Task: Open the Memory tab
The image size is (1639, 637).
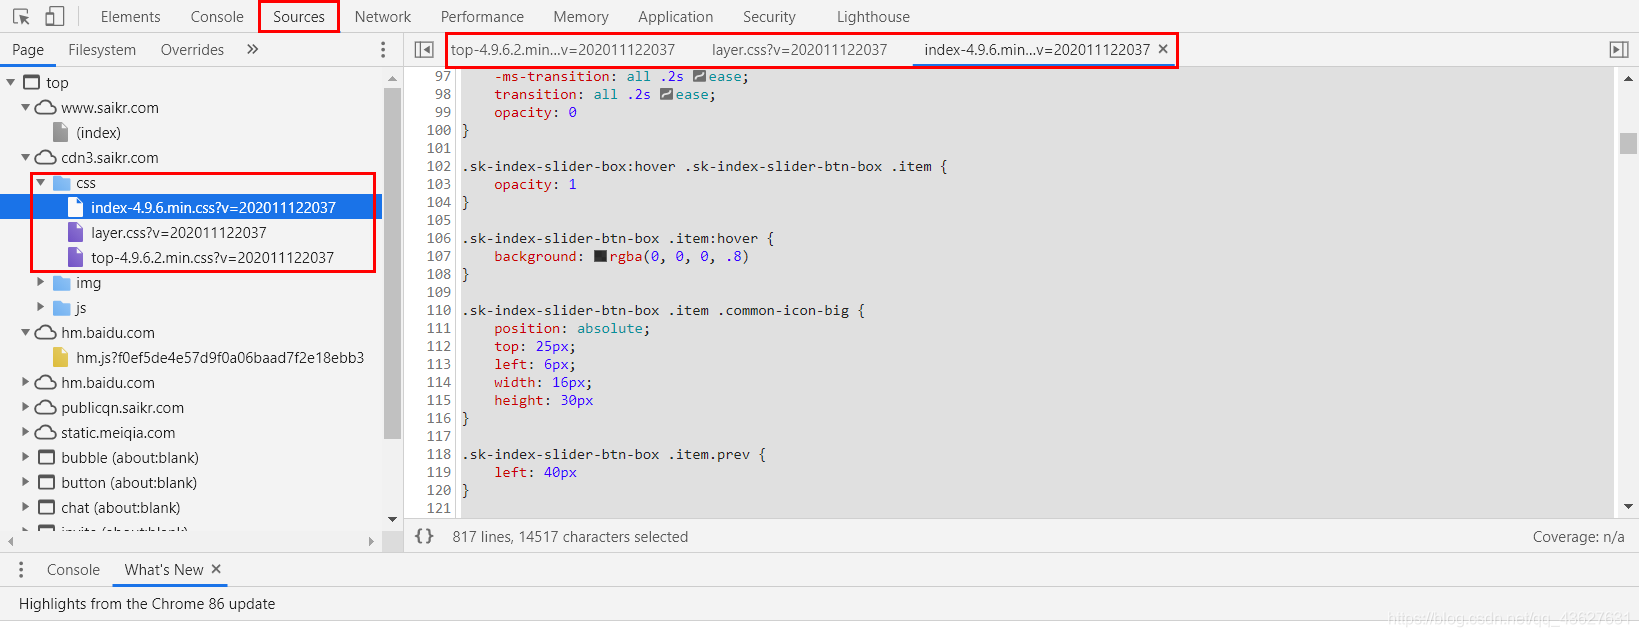Action: [x=581, y=17]
